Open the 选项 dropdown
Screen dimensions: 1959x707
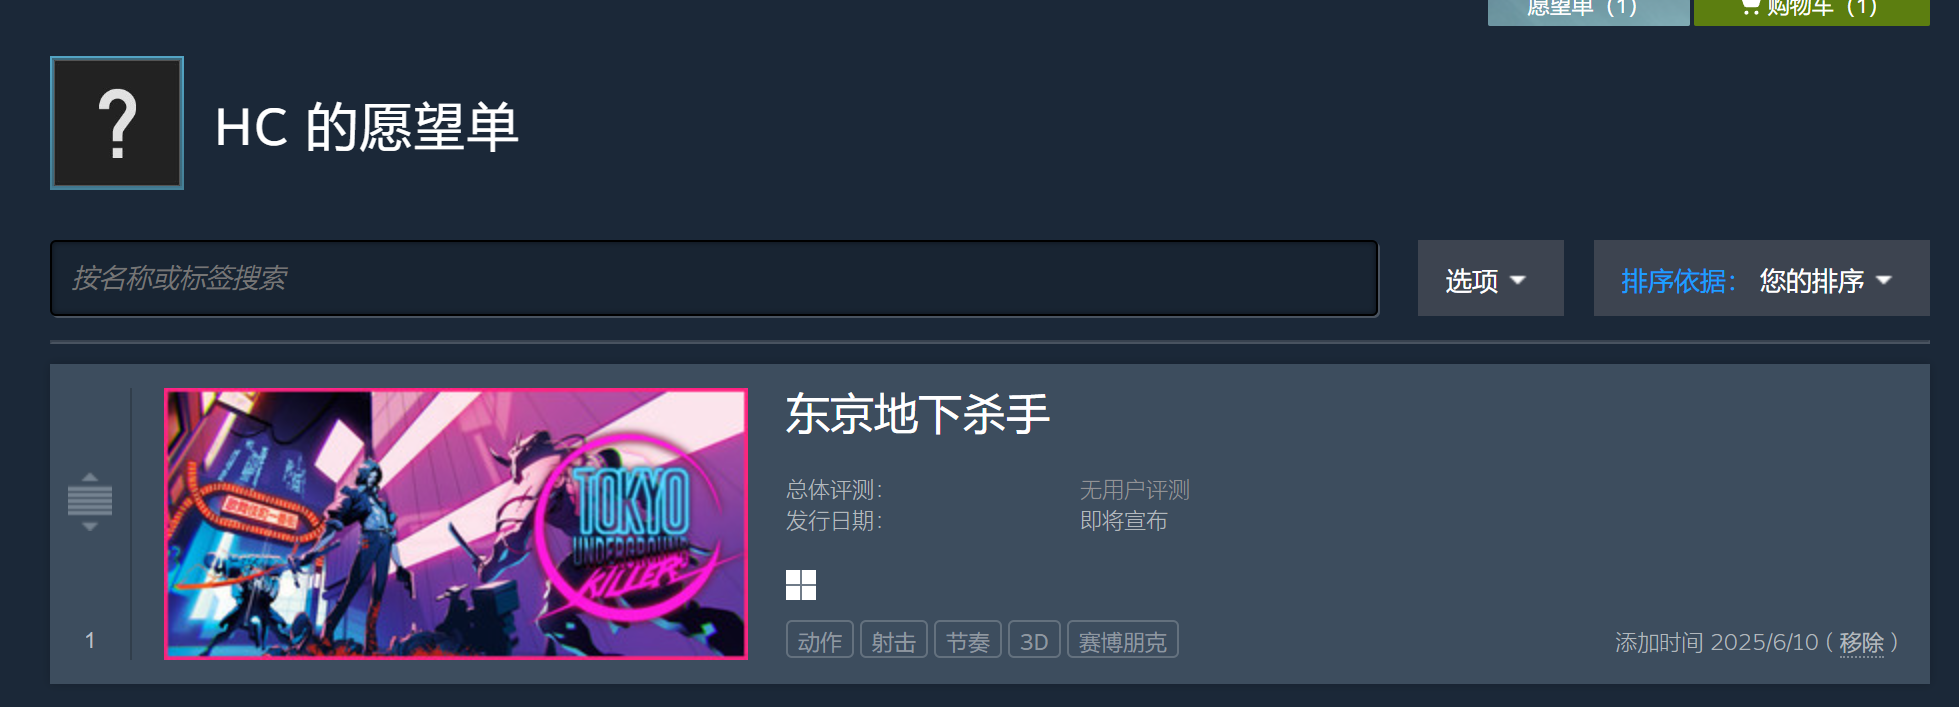coord(1490,279)
